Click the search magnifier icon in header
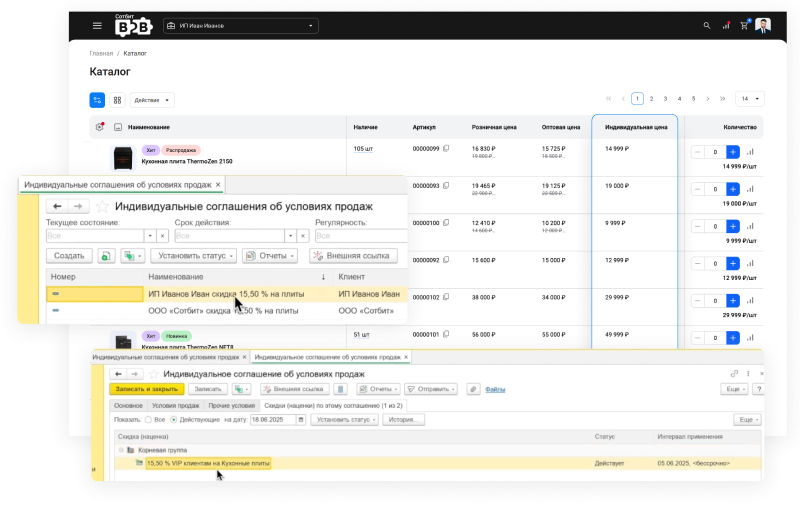Image resolution: width=800 pixels, height=510 pixels. pos(707,25)
